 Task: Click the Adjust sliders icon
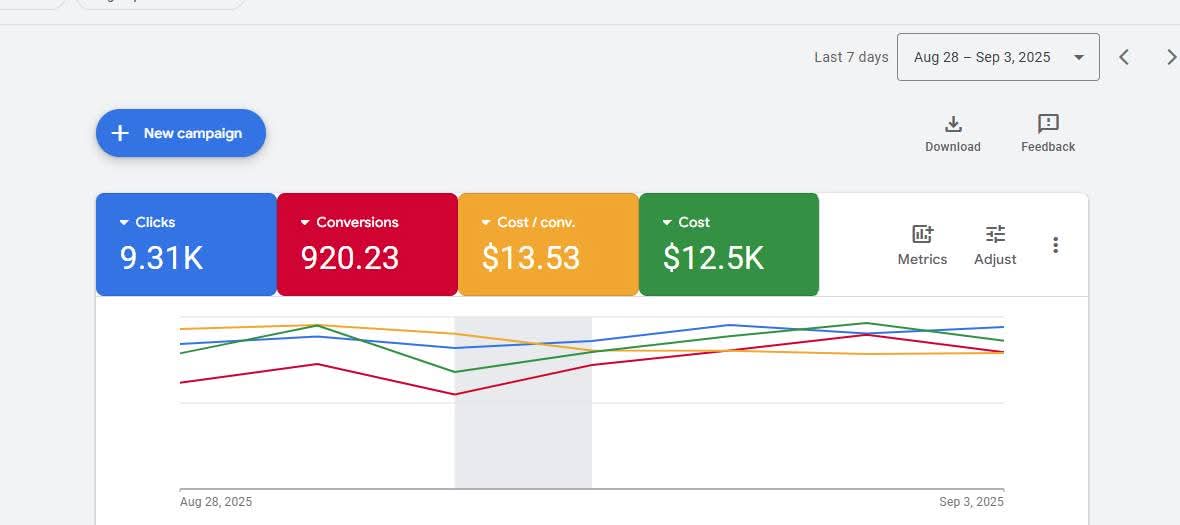[x=994, y=235]
